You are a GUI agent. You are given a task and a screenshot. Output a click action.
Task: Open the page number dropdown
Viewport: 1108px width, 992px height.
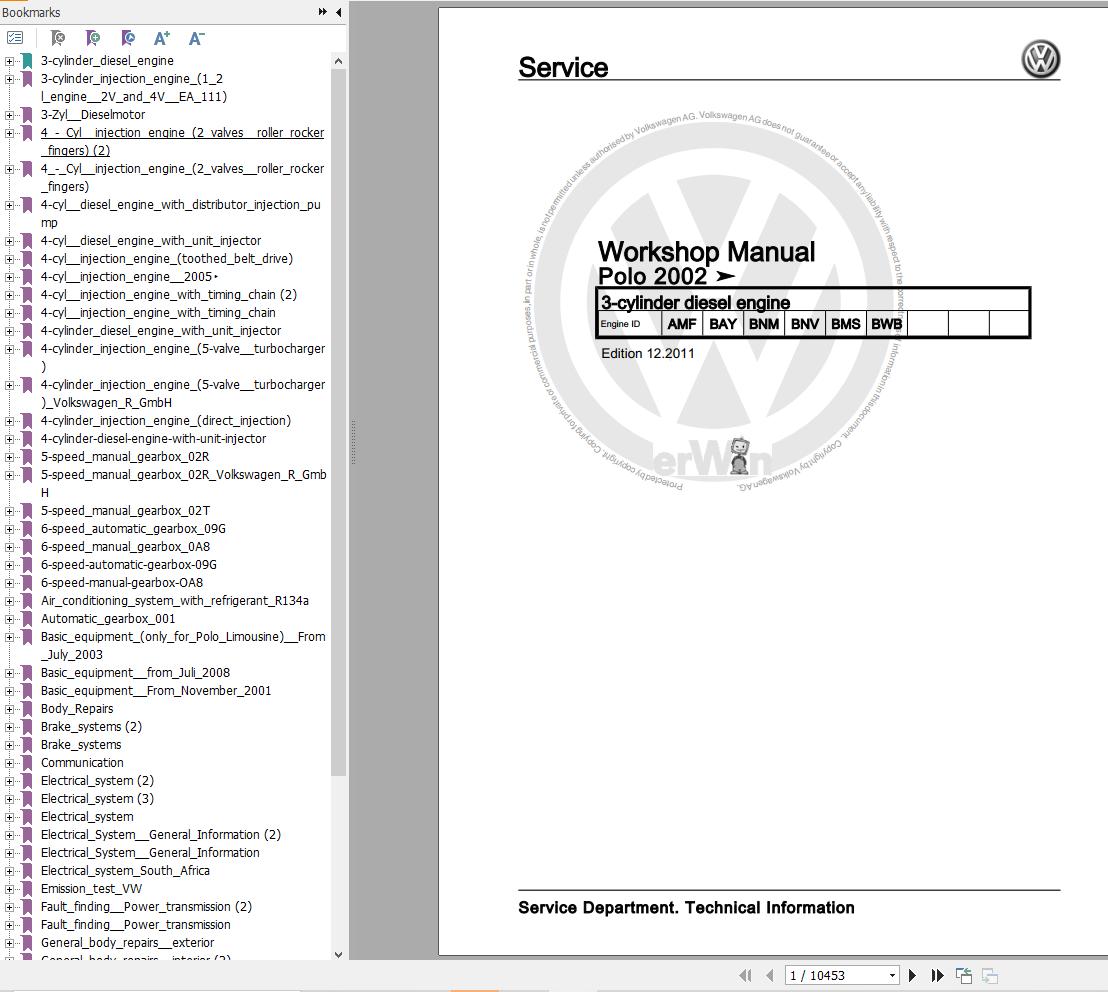point(892,975)
